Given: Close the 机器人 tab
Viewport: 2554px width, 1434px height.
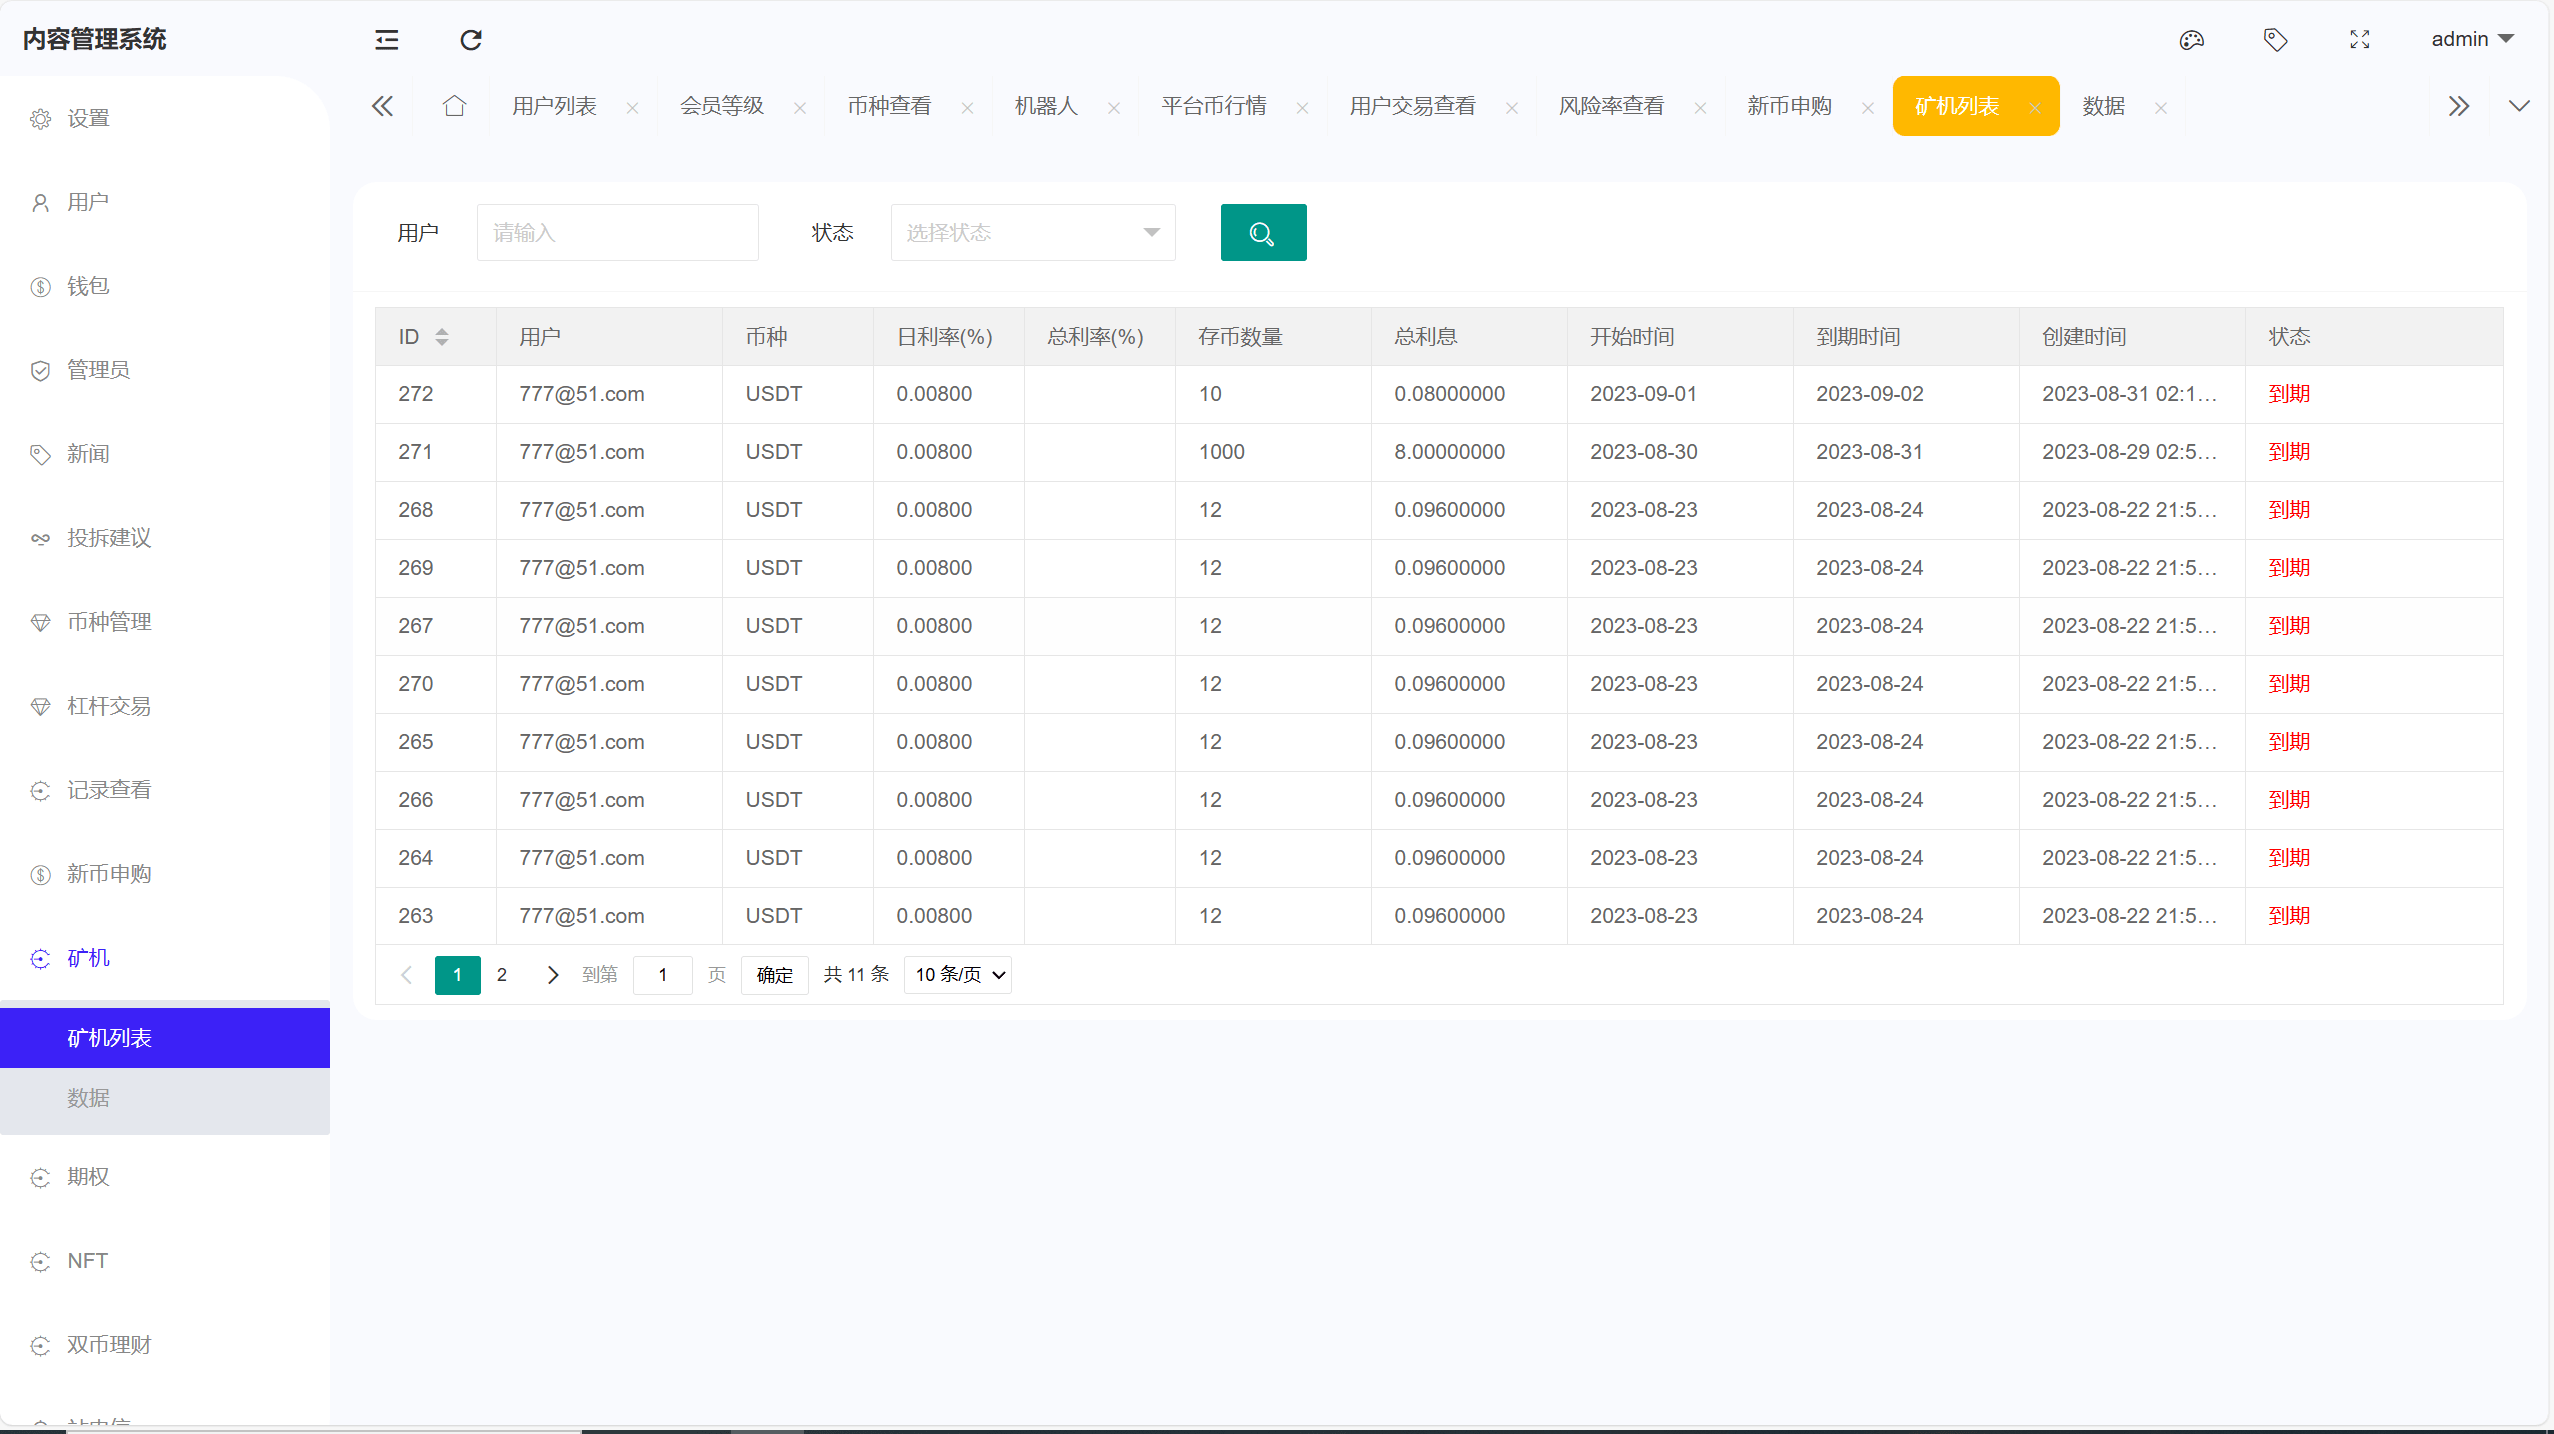Looking at the screenshot, I should (x=1113, y=108).
